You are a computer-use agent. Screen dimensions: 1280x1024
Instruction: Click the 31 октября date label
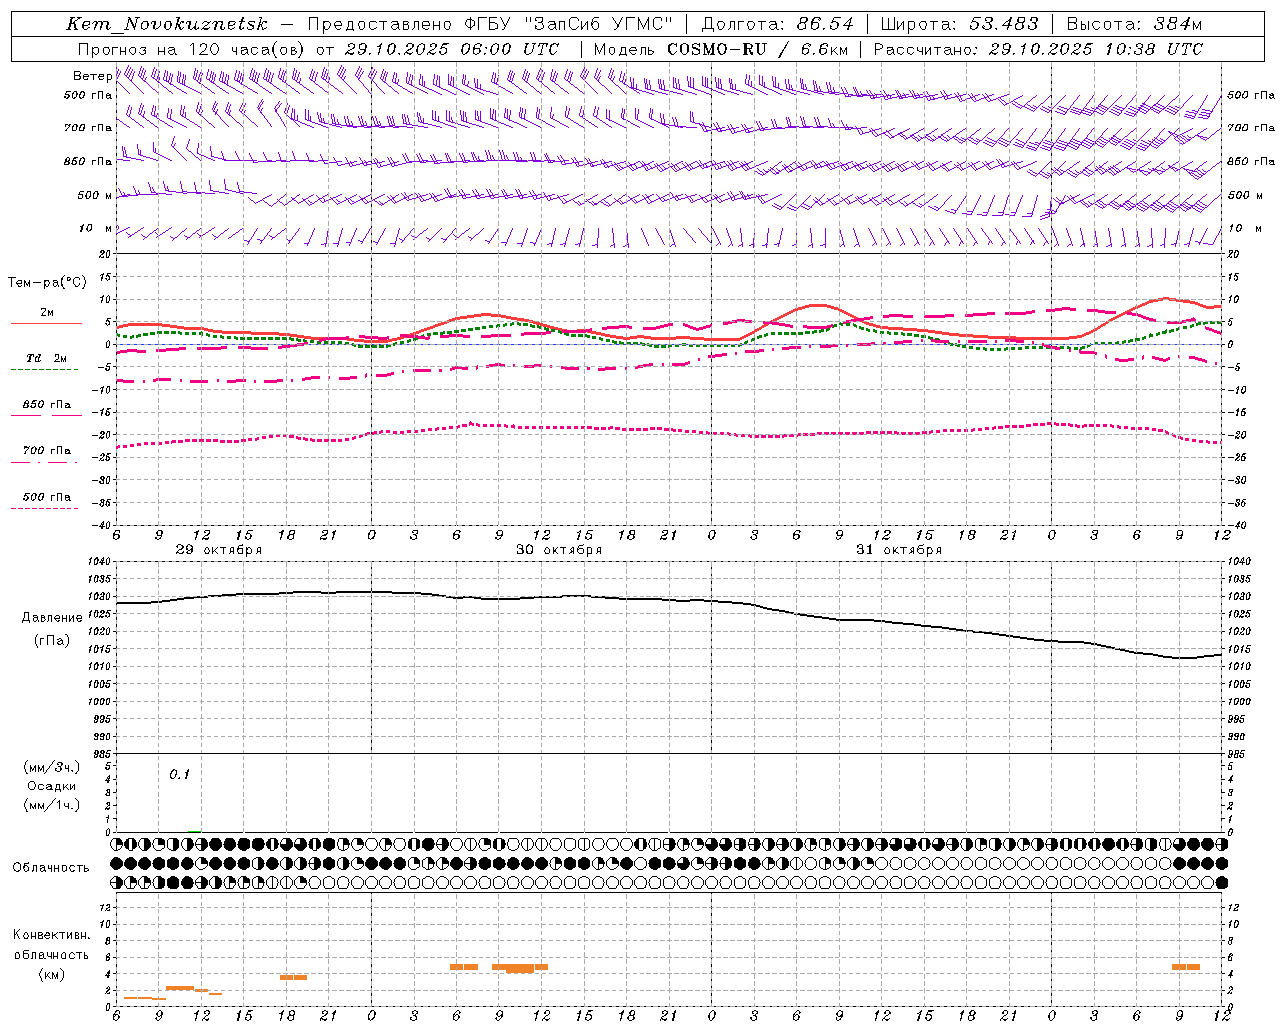pos(899,550)
